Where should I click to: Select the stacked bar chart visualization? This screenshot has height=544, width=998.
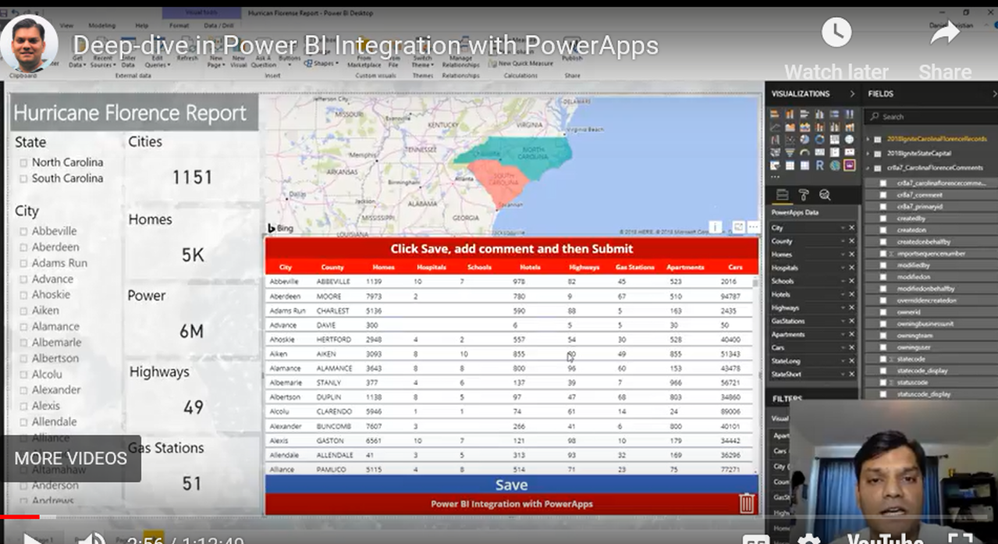(x=775, y=115)
